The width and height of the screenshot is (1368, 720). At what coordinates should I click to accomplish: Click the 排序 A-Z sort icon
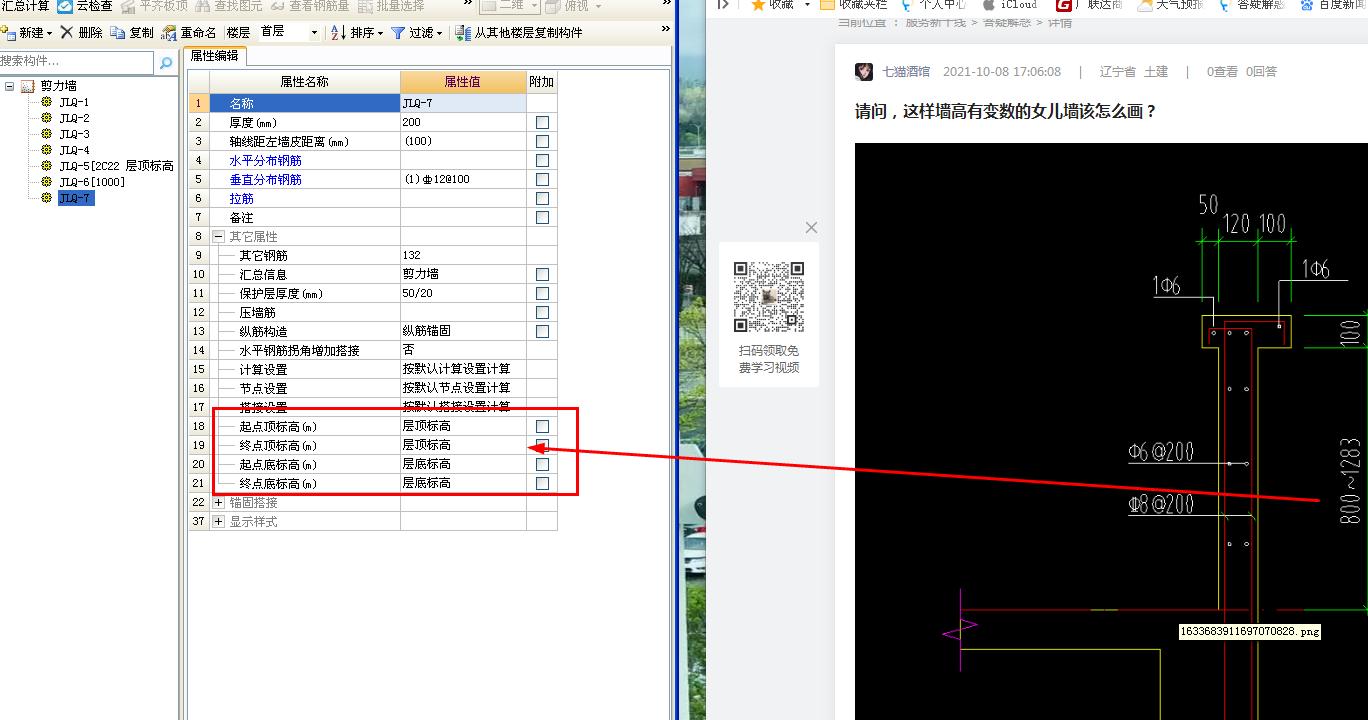click(x=338, y=33)
